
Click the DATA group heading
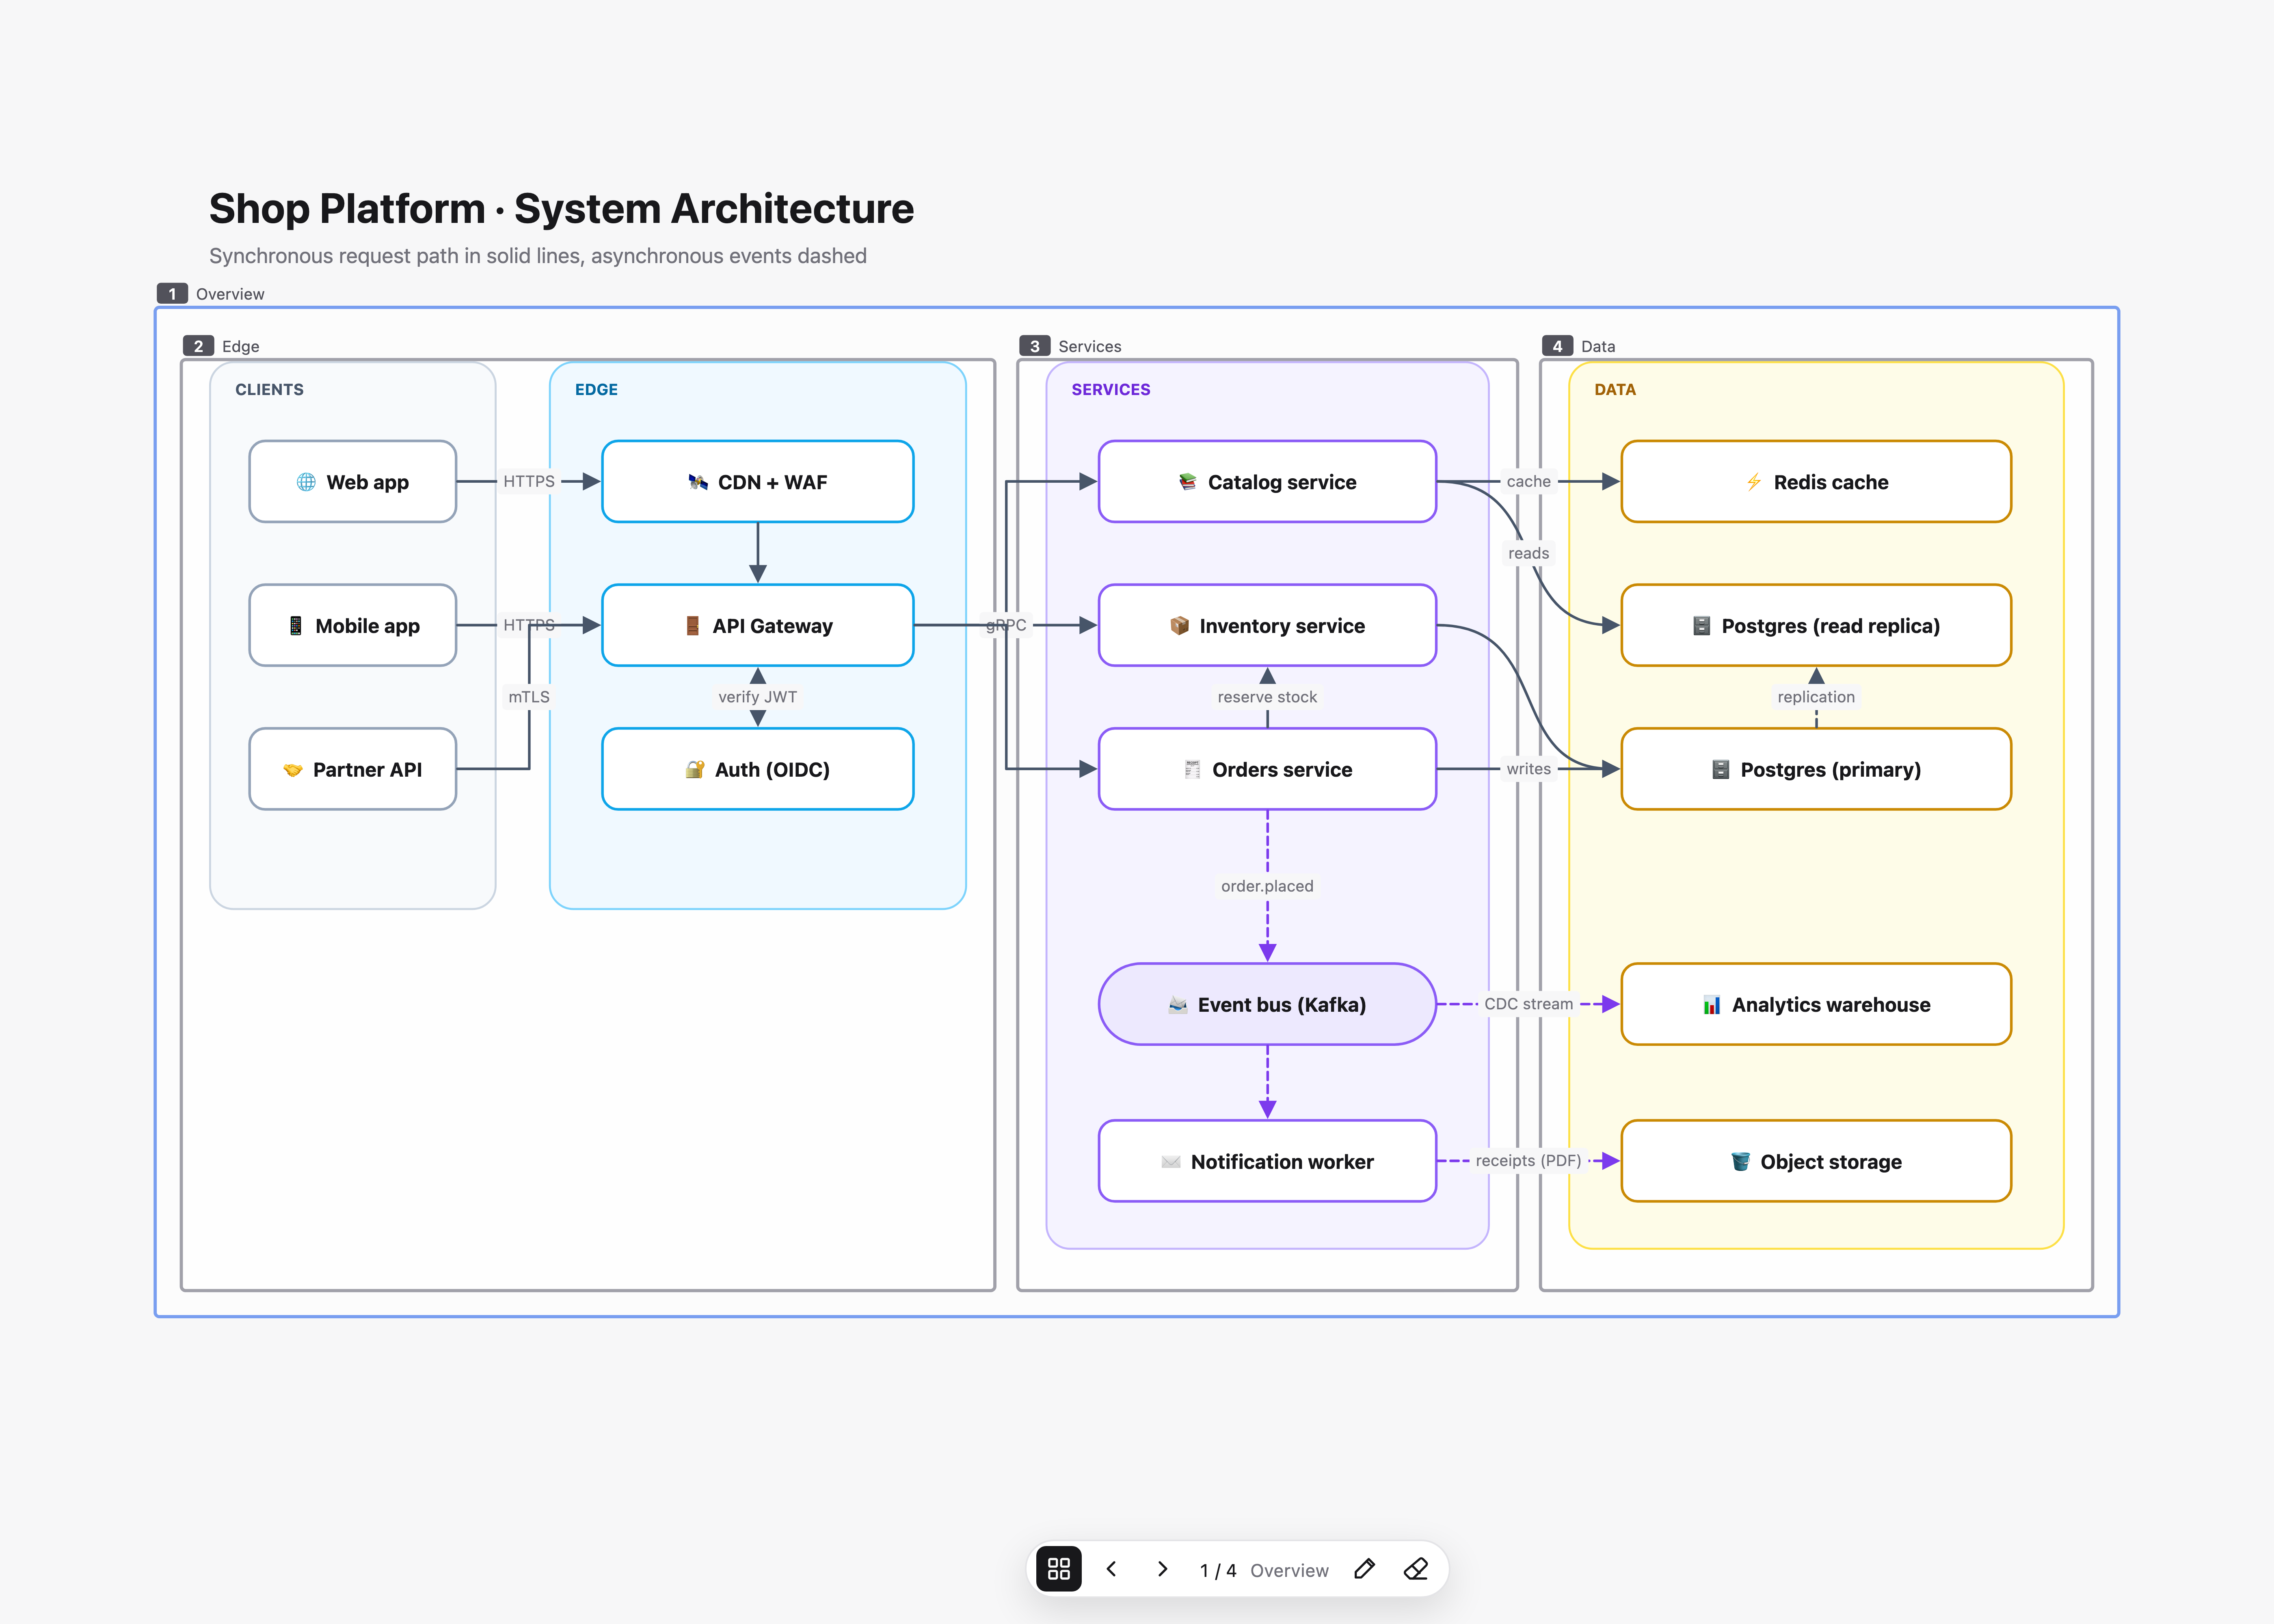tap(1615, 390)
